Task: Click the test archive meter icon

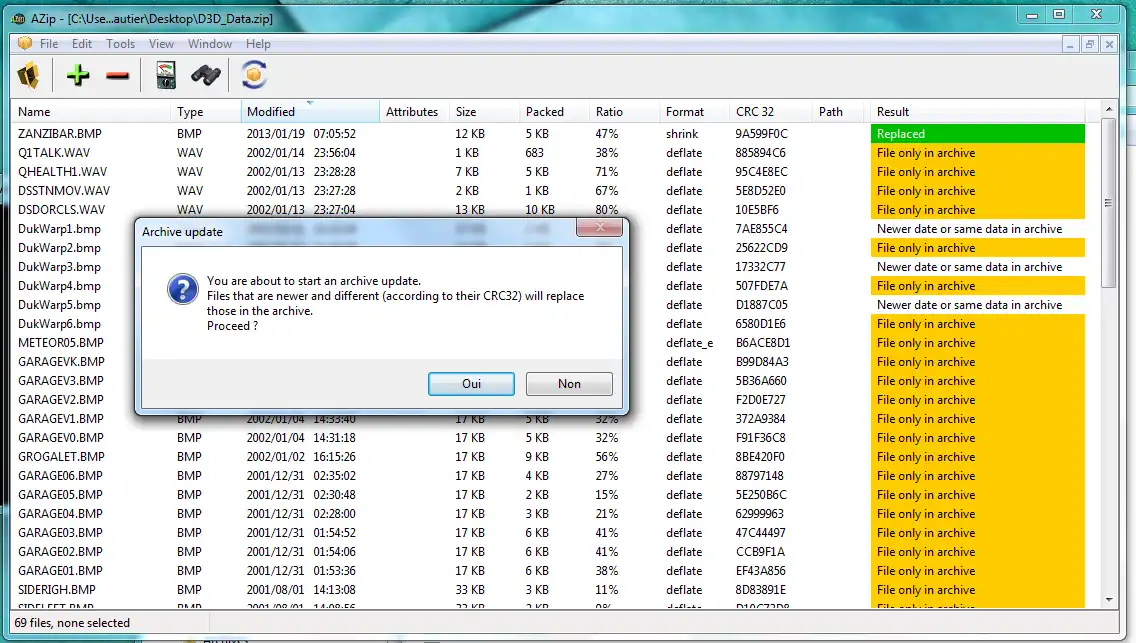Action: pyautogui.click(x=166, y=75)
